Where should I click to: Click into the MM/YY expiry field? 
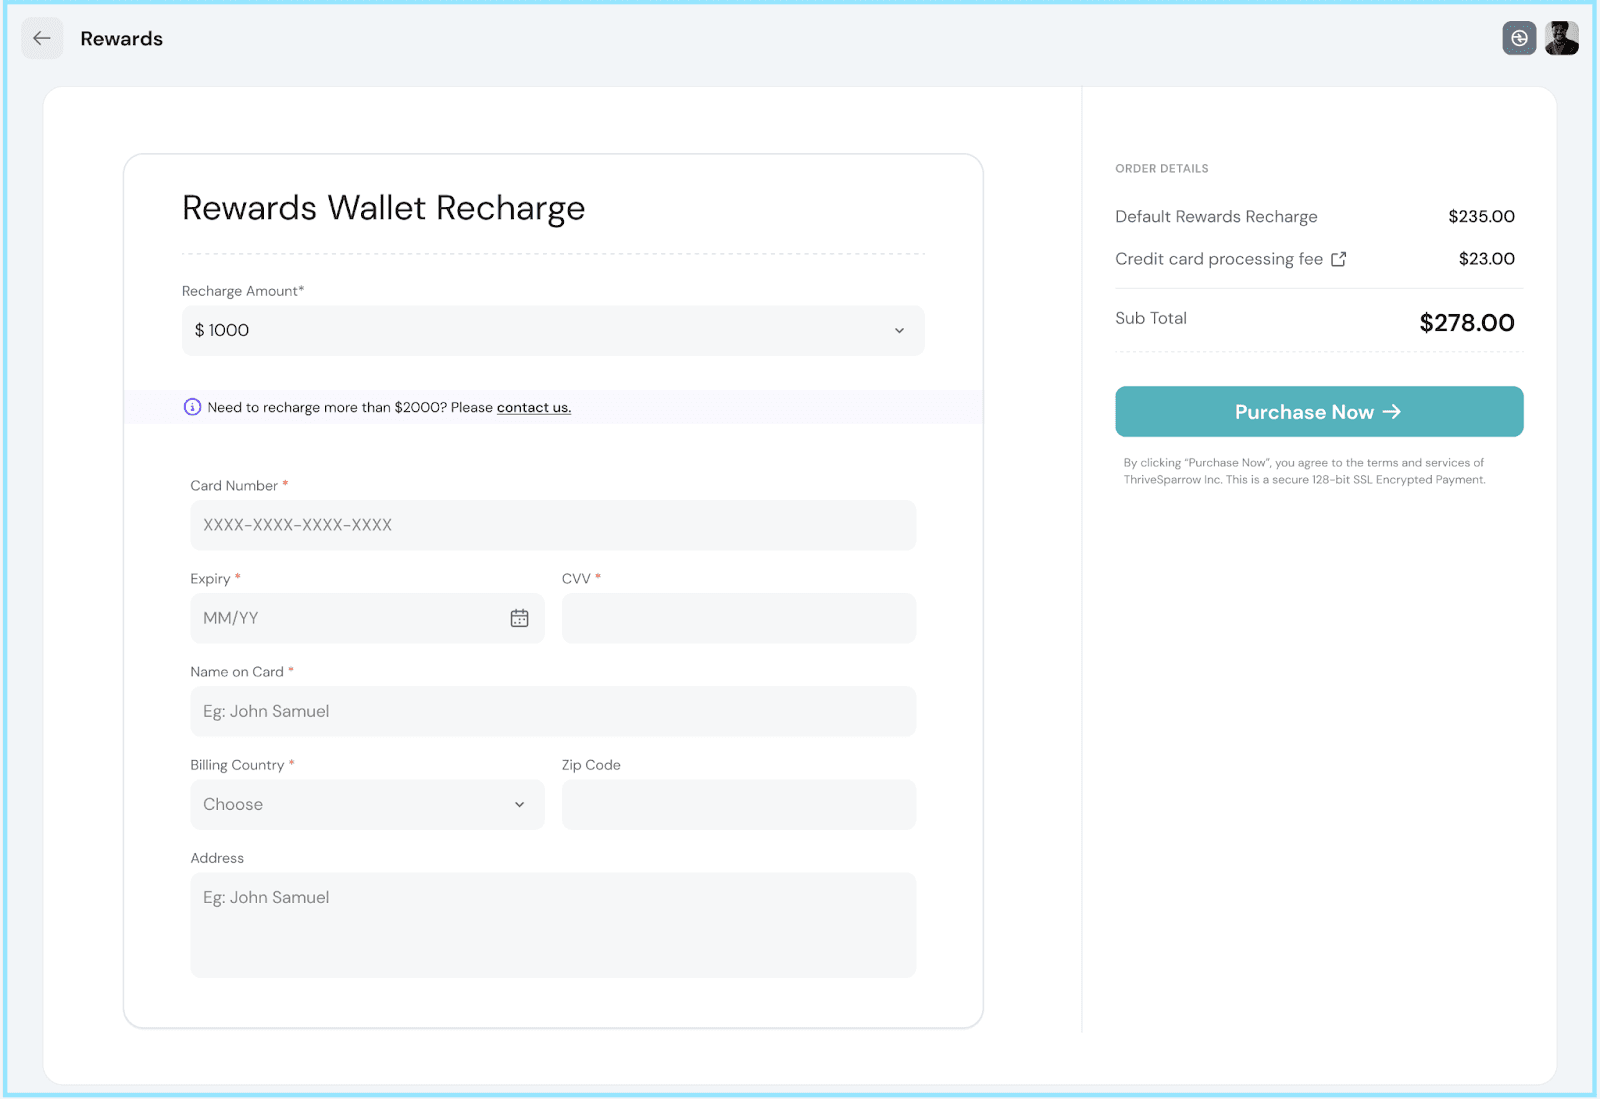350,618
